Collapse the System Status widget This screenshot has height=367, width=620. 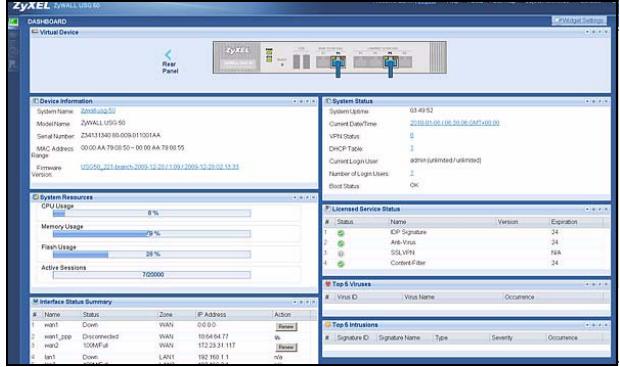pos(587,101)
